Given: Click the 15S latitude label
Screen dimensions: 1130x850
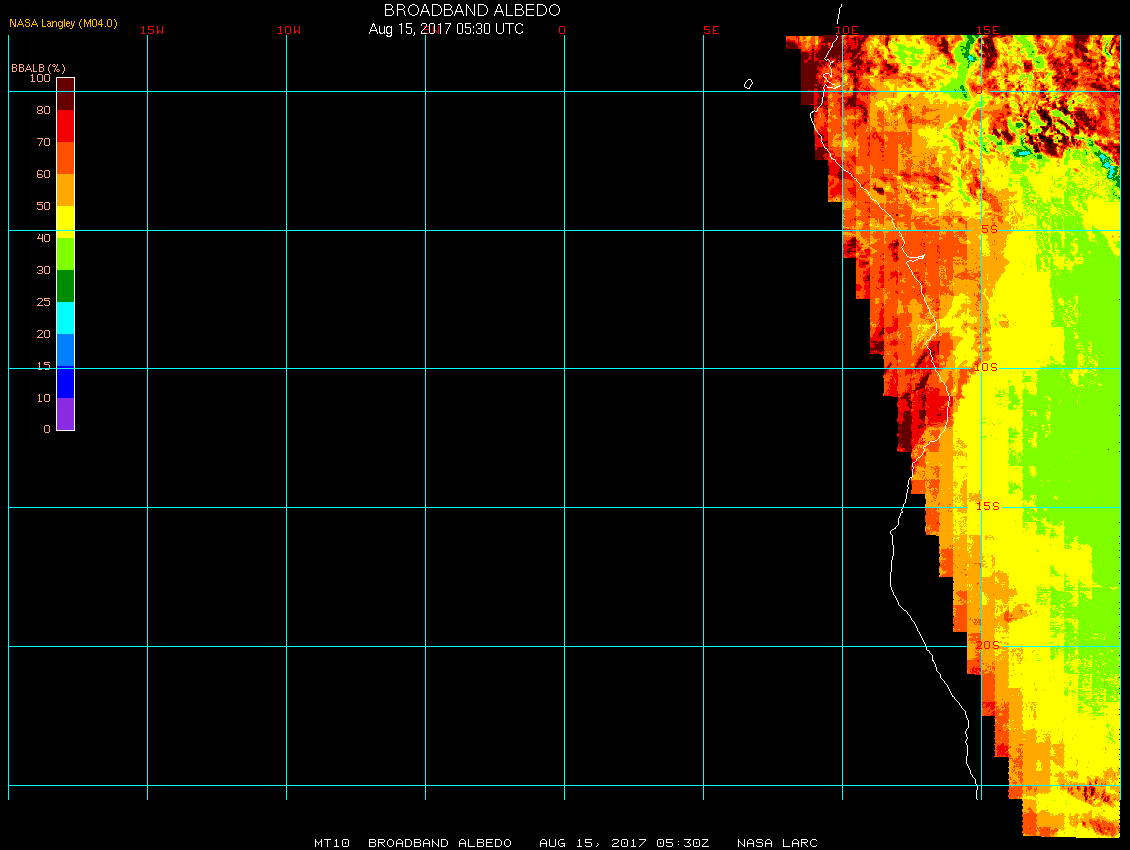Looking at the screenshot, I should pyautogui.click(x=986, y=506).
